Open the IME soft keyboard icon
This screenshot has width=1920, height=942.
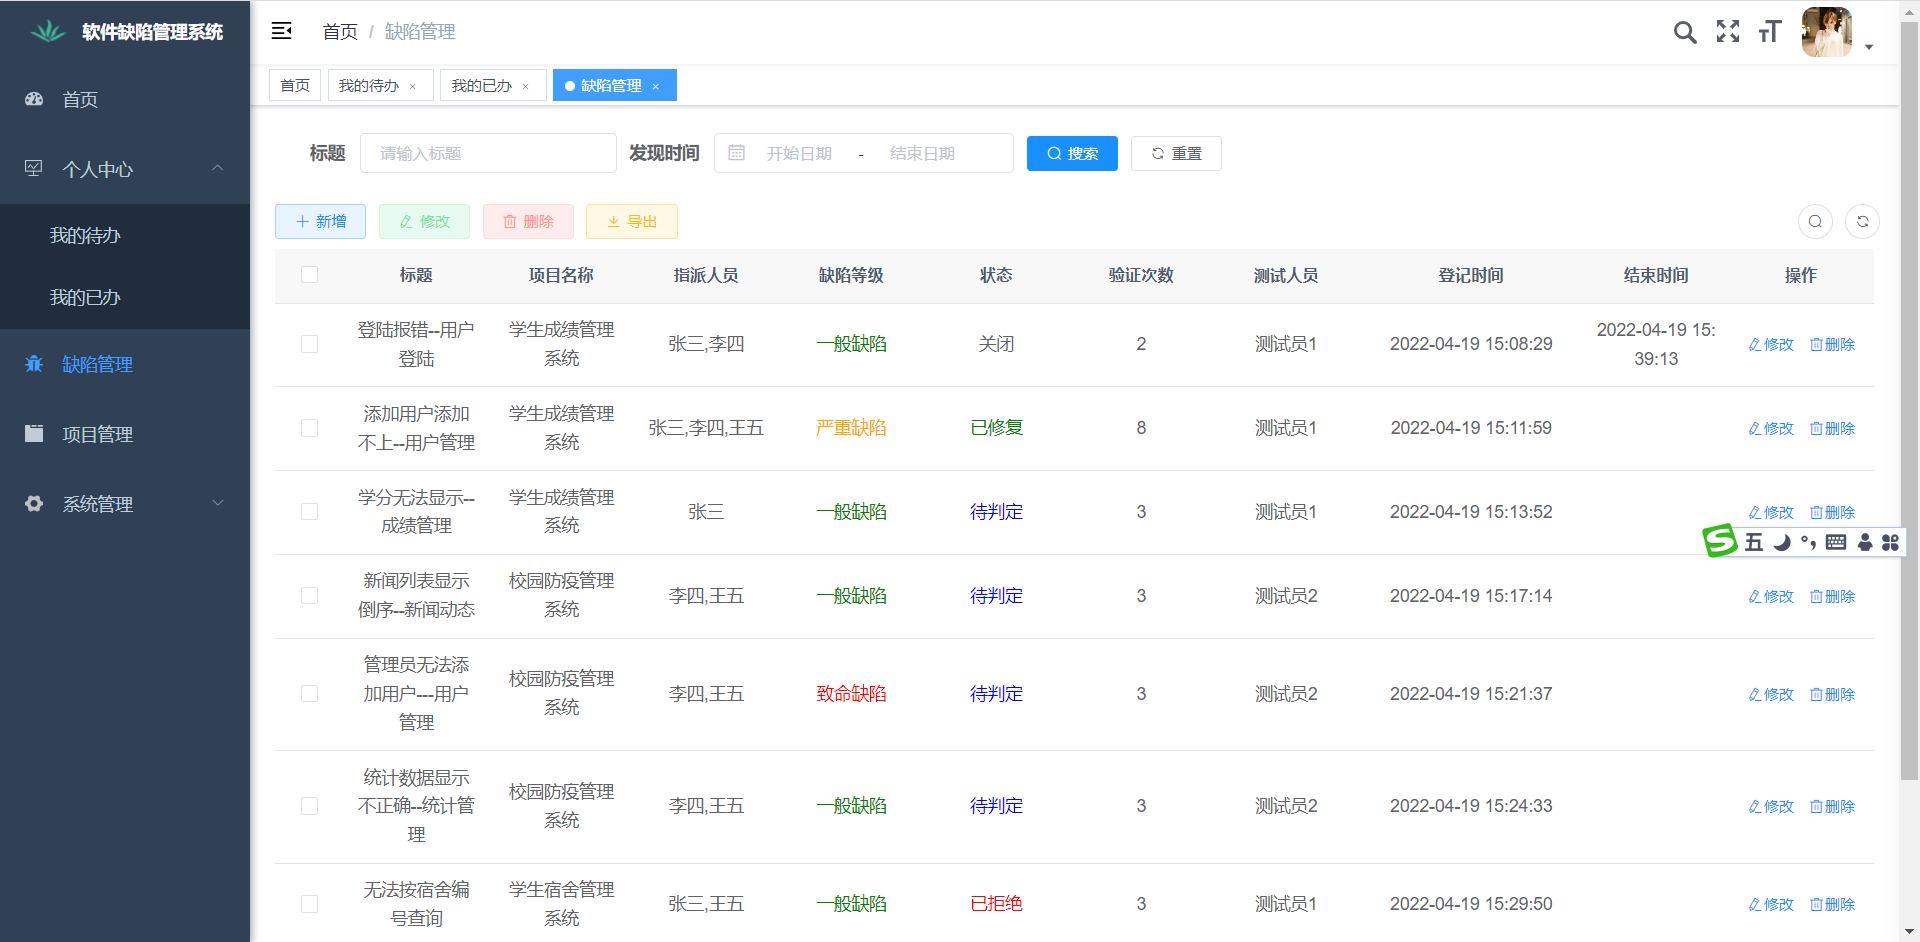point(1836,542)
